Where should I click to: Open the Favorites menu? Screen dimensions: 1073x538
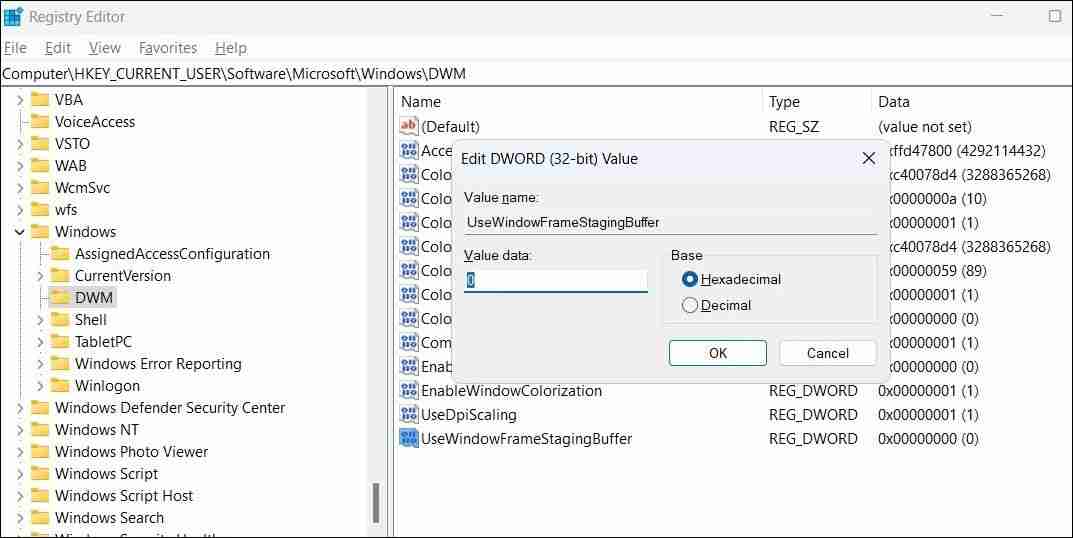click(x=167, y=47)
